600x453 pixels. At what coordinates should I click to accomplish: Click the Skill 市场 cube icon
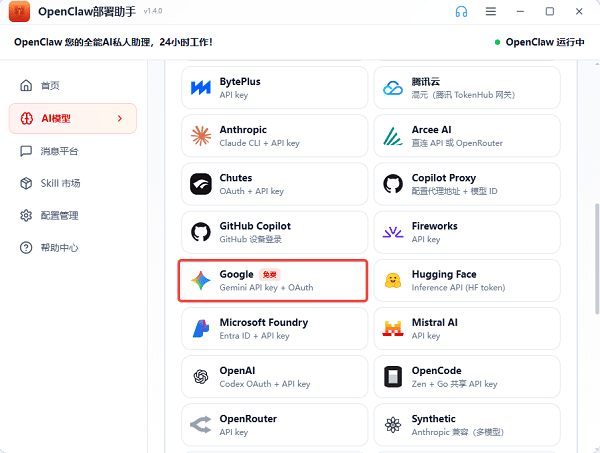point(26,183)
